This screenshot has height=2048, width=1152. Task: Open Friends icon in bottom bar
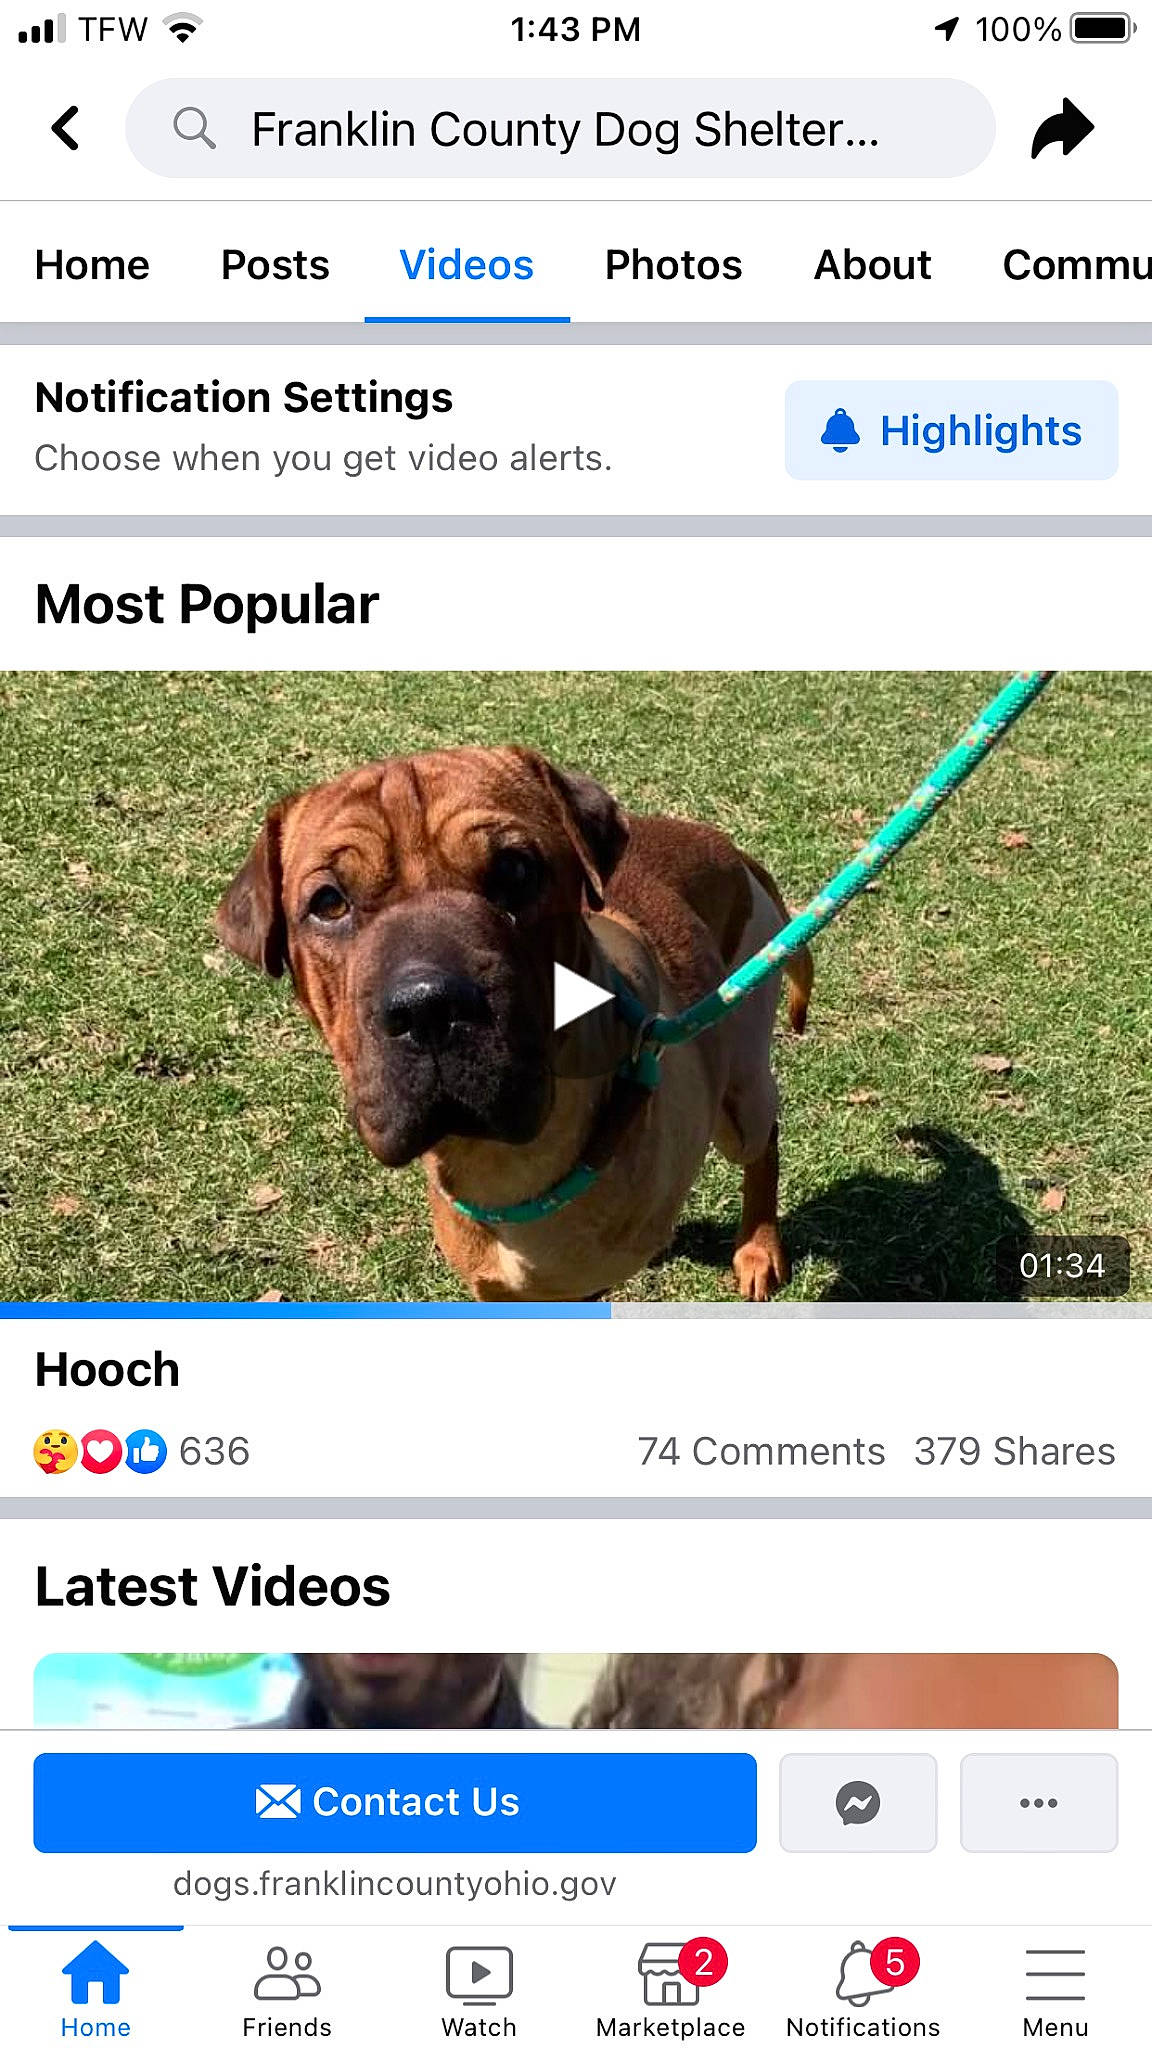click(287, 1989)
